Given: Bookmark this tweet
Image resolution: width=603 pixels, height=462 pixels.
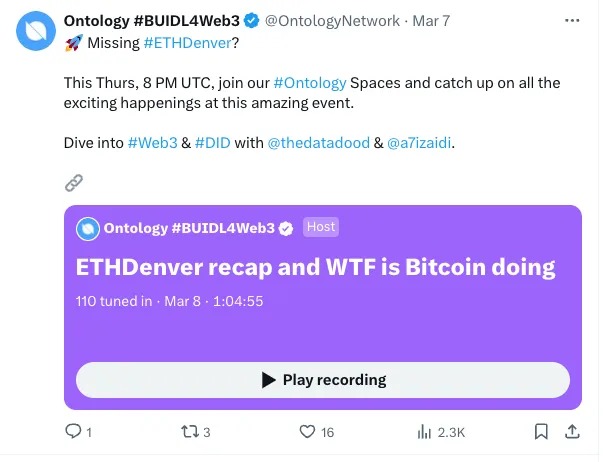Looking at the screenshot, I should click(x=541, y=432).
